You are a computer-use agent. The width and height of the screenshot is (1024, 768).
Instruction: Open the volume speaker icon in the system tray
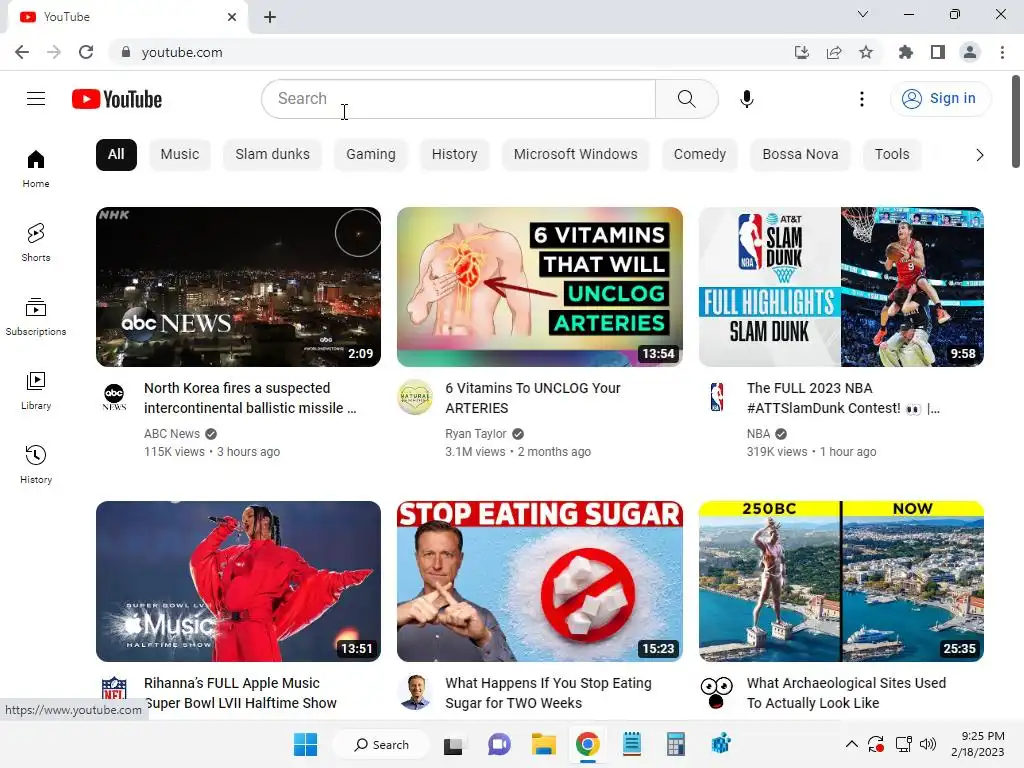pos(927,744)
